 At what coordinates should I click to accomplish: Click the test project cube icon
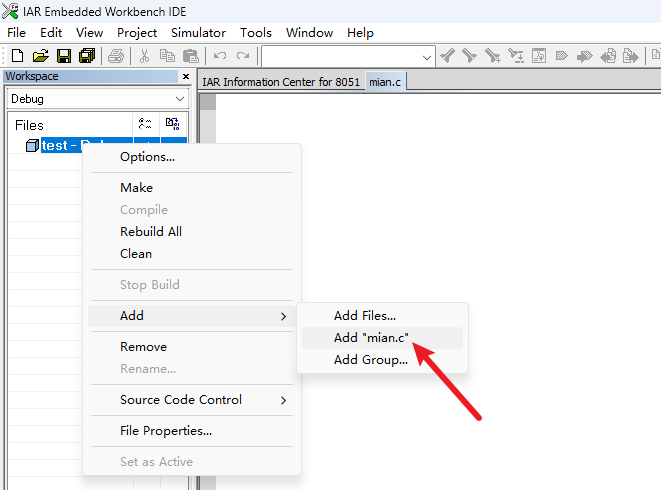tap(32, 145)
